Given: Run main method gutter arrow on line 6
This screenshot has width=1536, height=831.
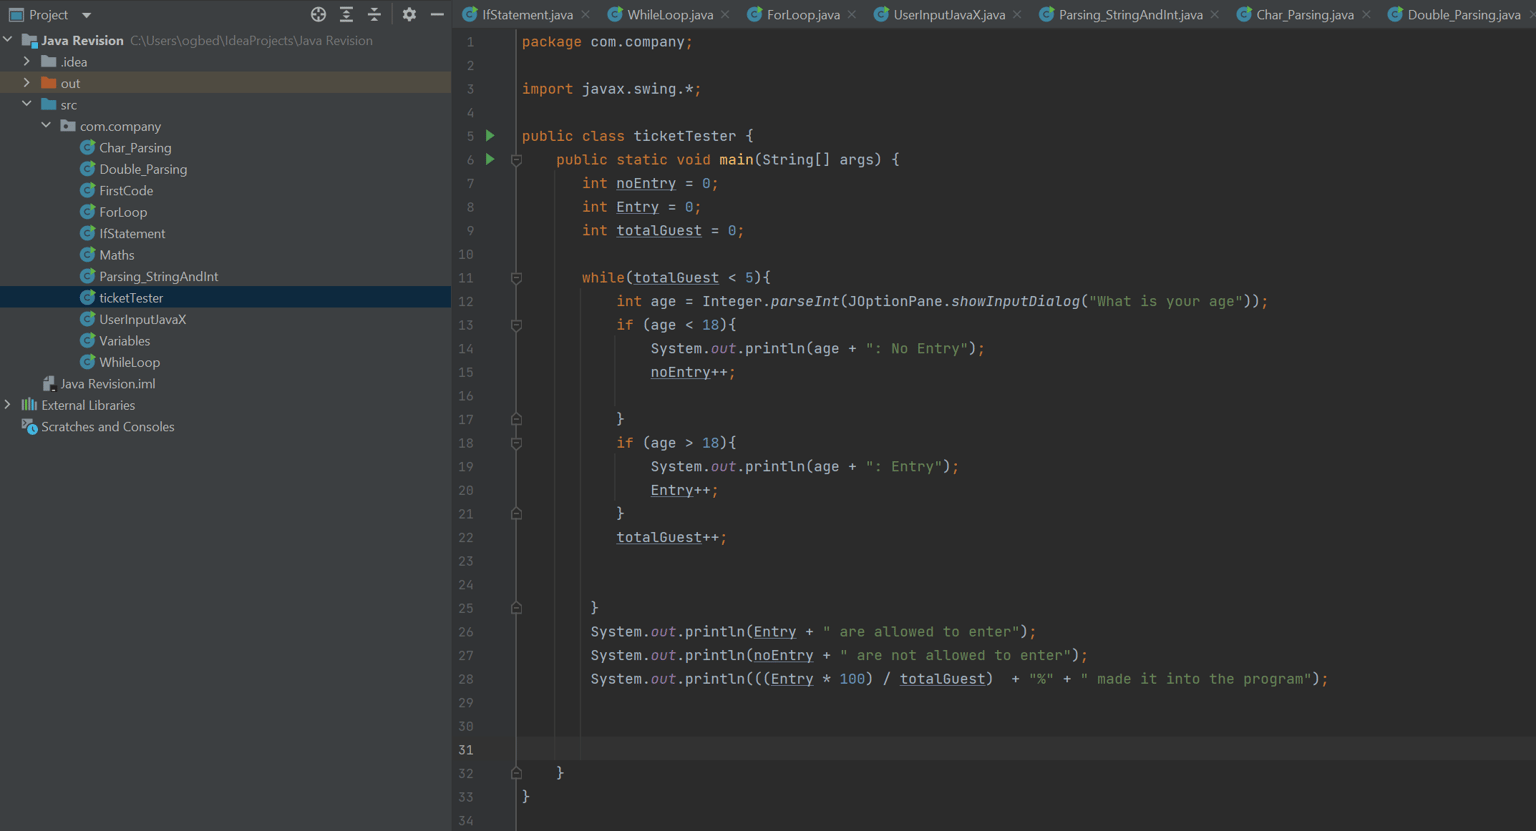Looking at the screenshot, I should (x=490, y=159).
